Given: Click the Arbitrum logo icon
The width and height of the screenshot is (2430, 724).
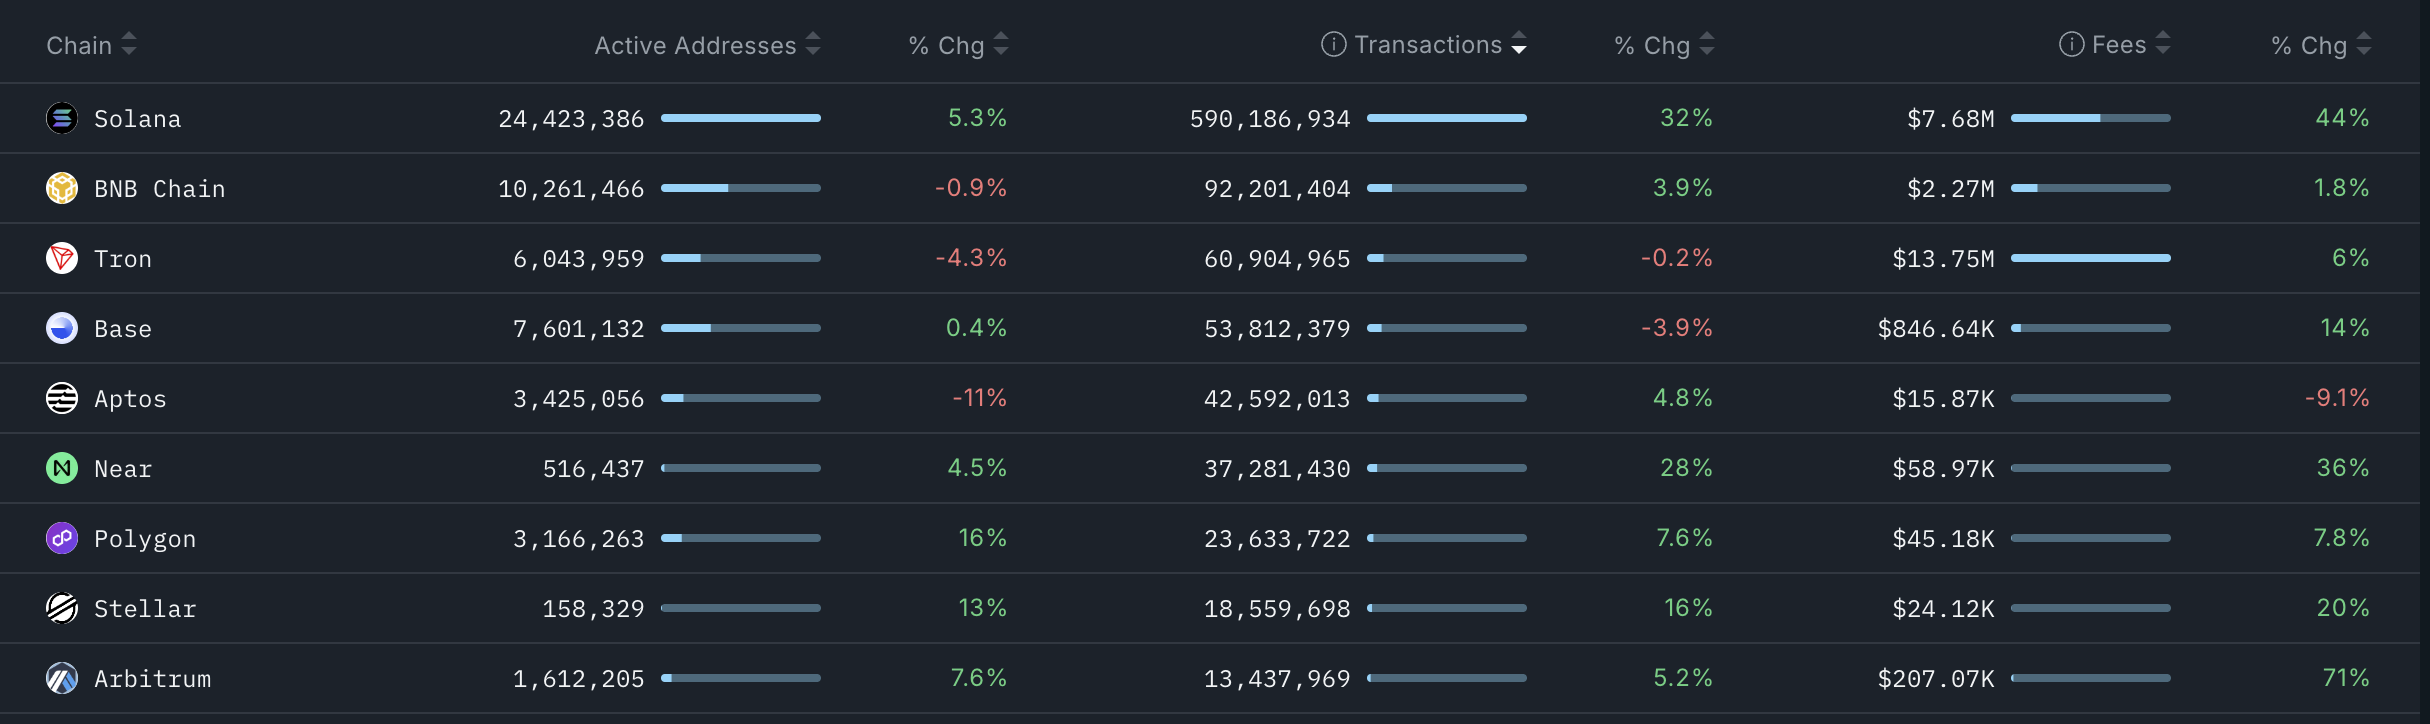Looking at the screenshot, I should pyautogui.click(x=62, y=678).
